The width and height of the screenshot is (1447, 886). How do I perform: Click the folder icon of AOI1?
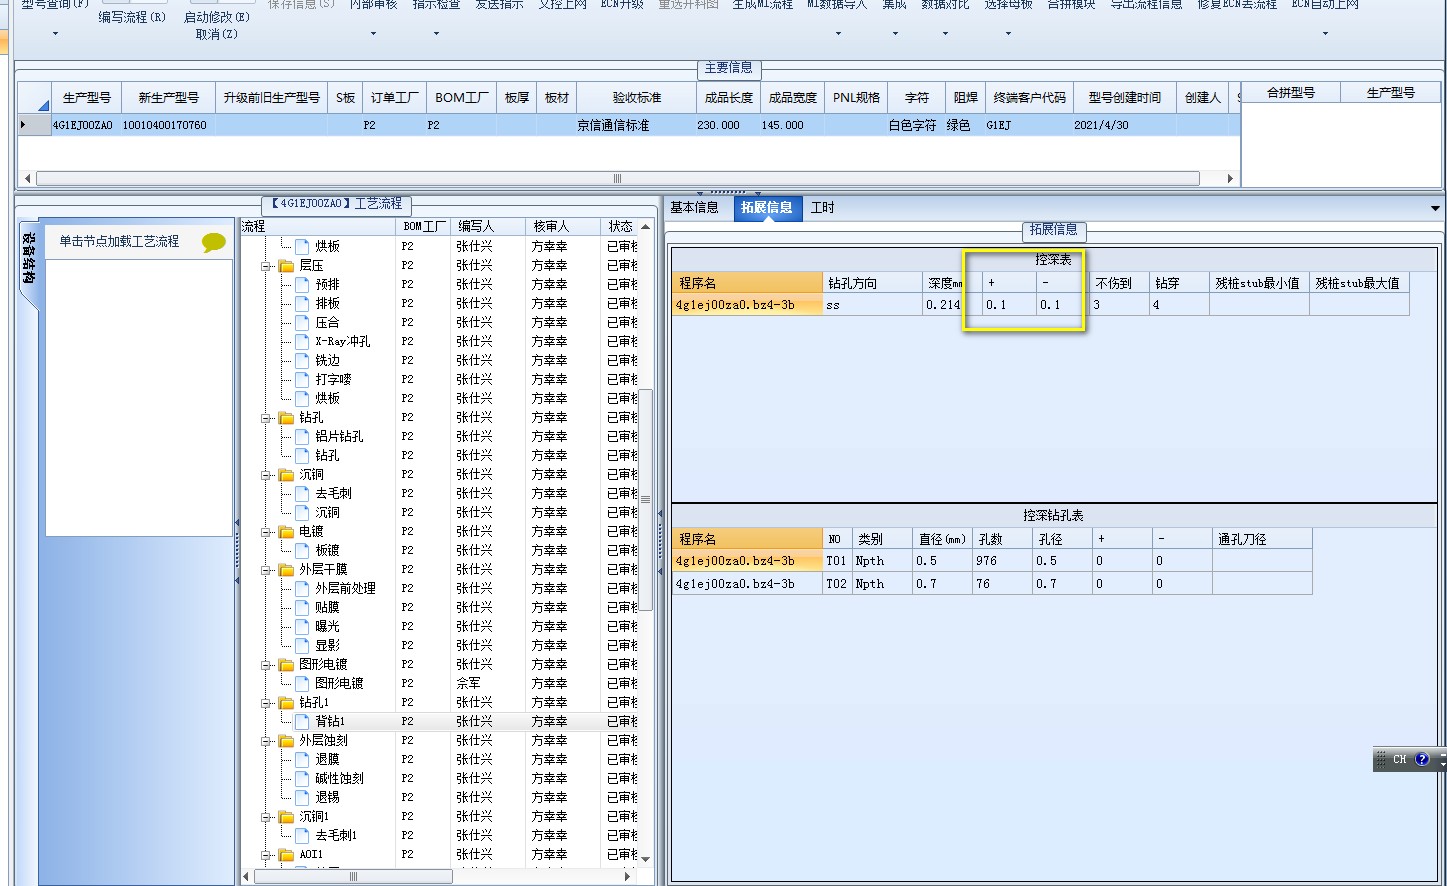point(286,855)
